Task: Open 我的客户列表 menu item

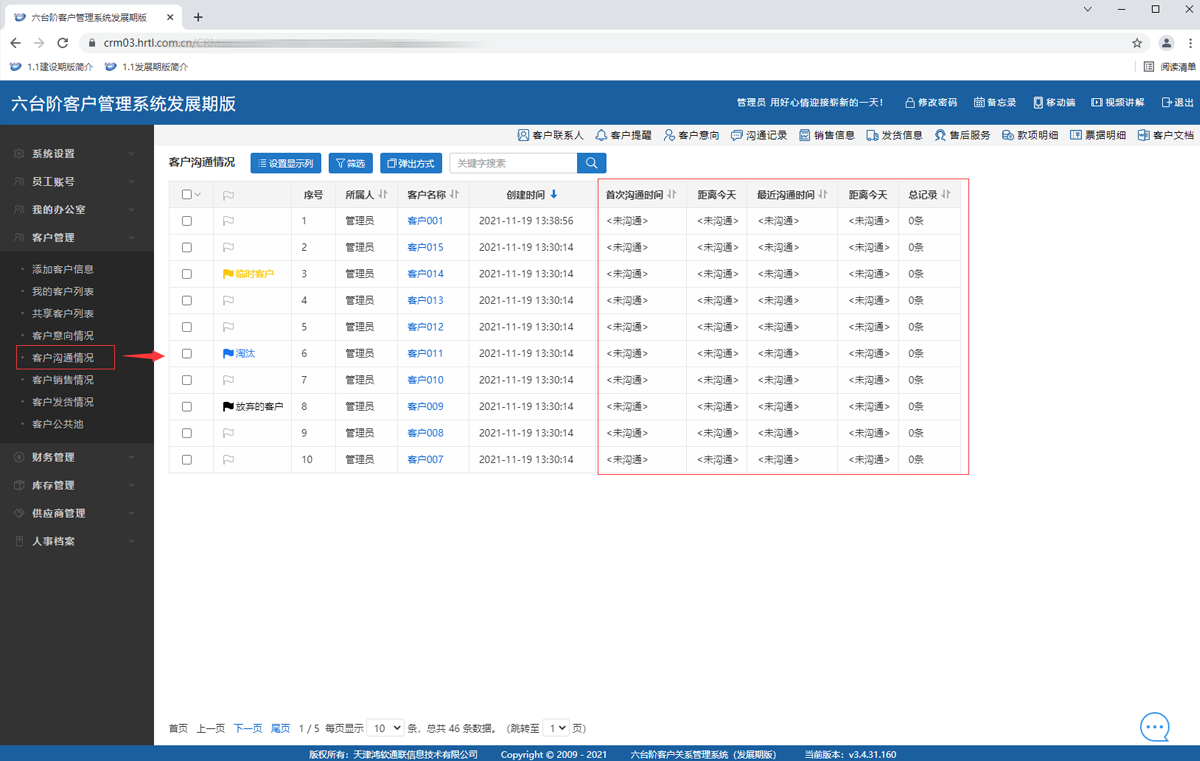Action: pos(63,292)
